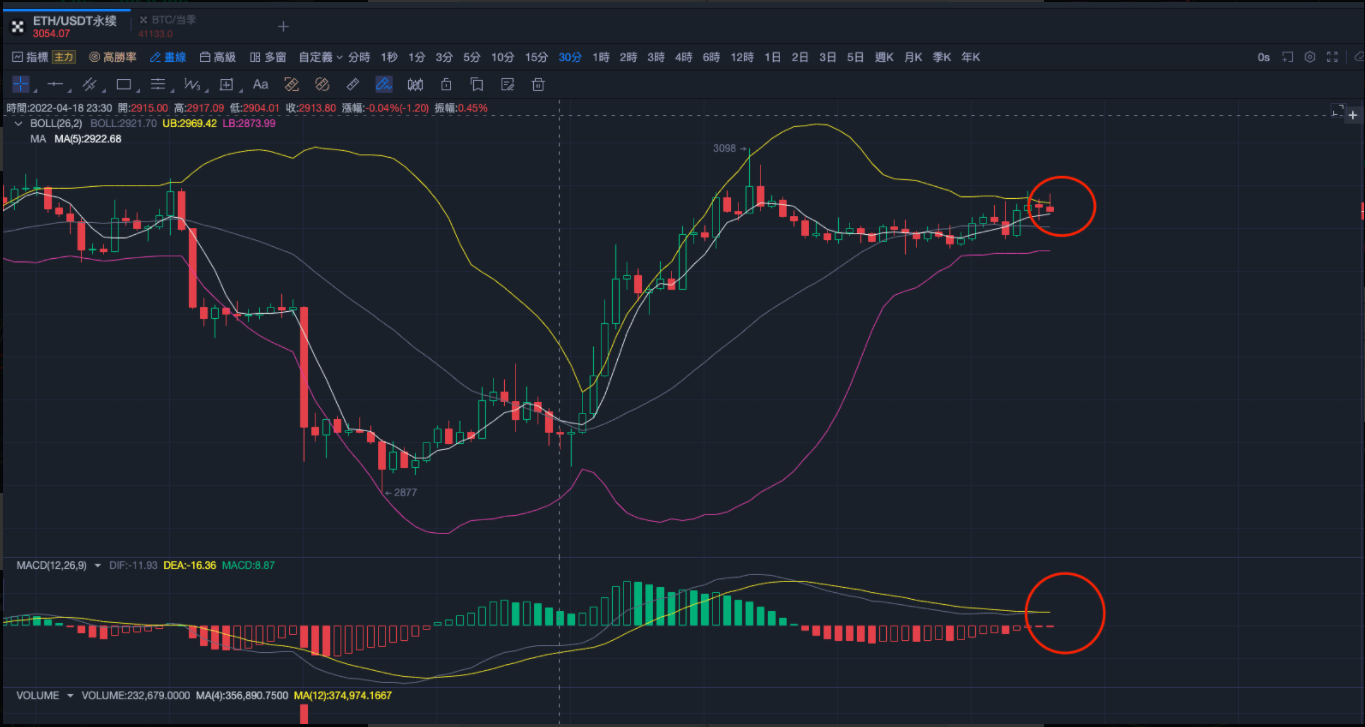
Task: Select the add-marker box tool
Action: pyautogui.click(x=226, y=84)
